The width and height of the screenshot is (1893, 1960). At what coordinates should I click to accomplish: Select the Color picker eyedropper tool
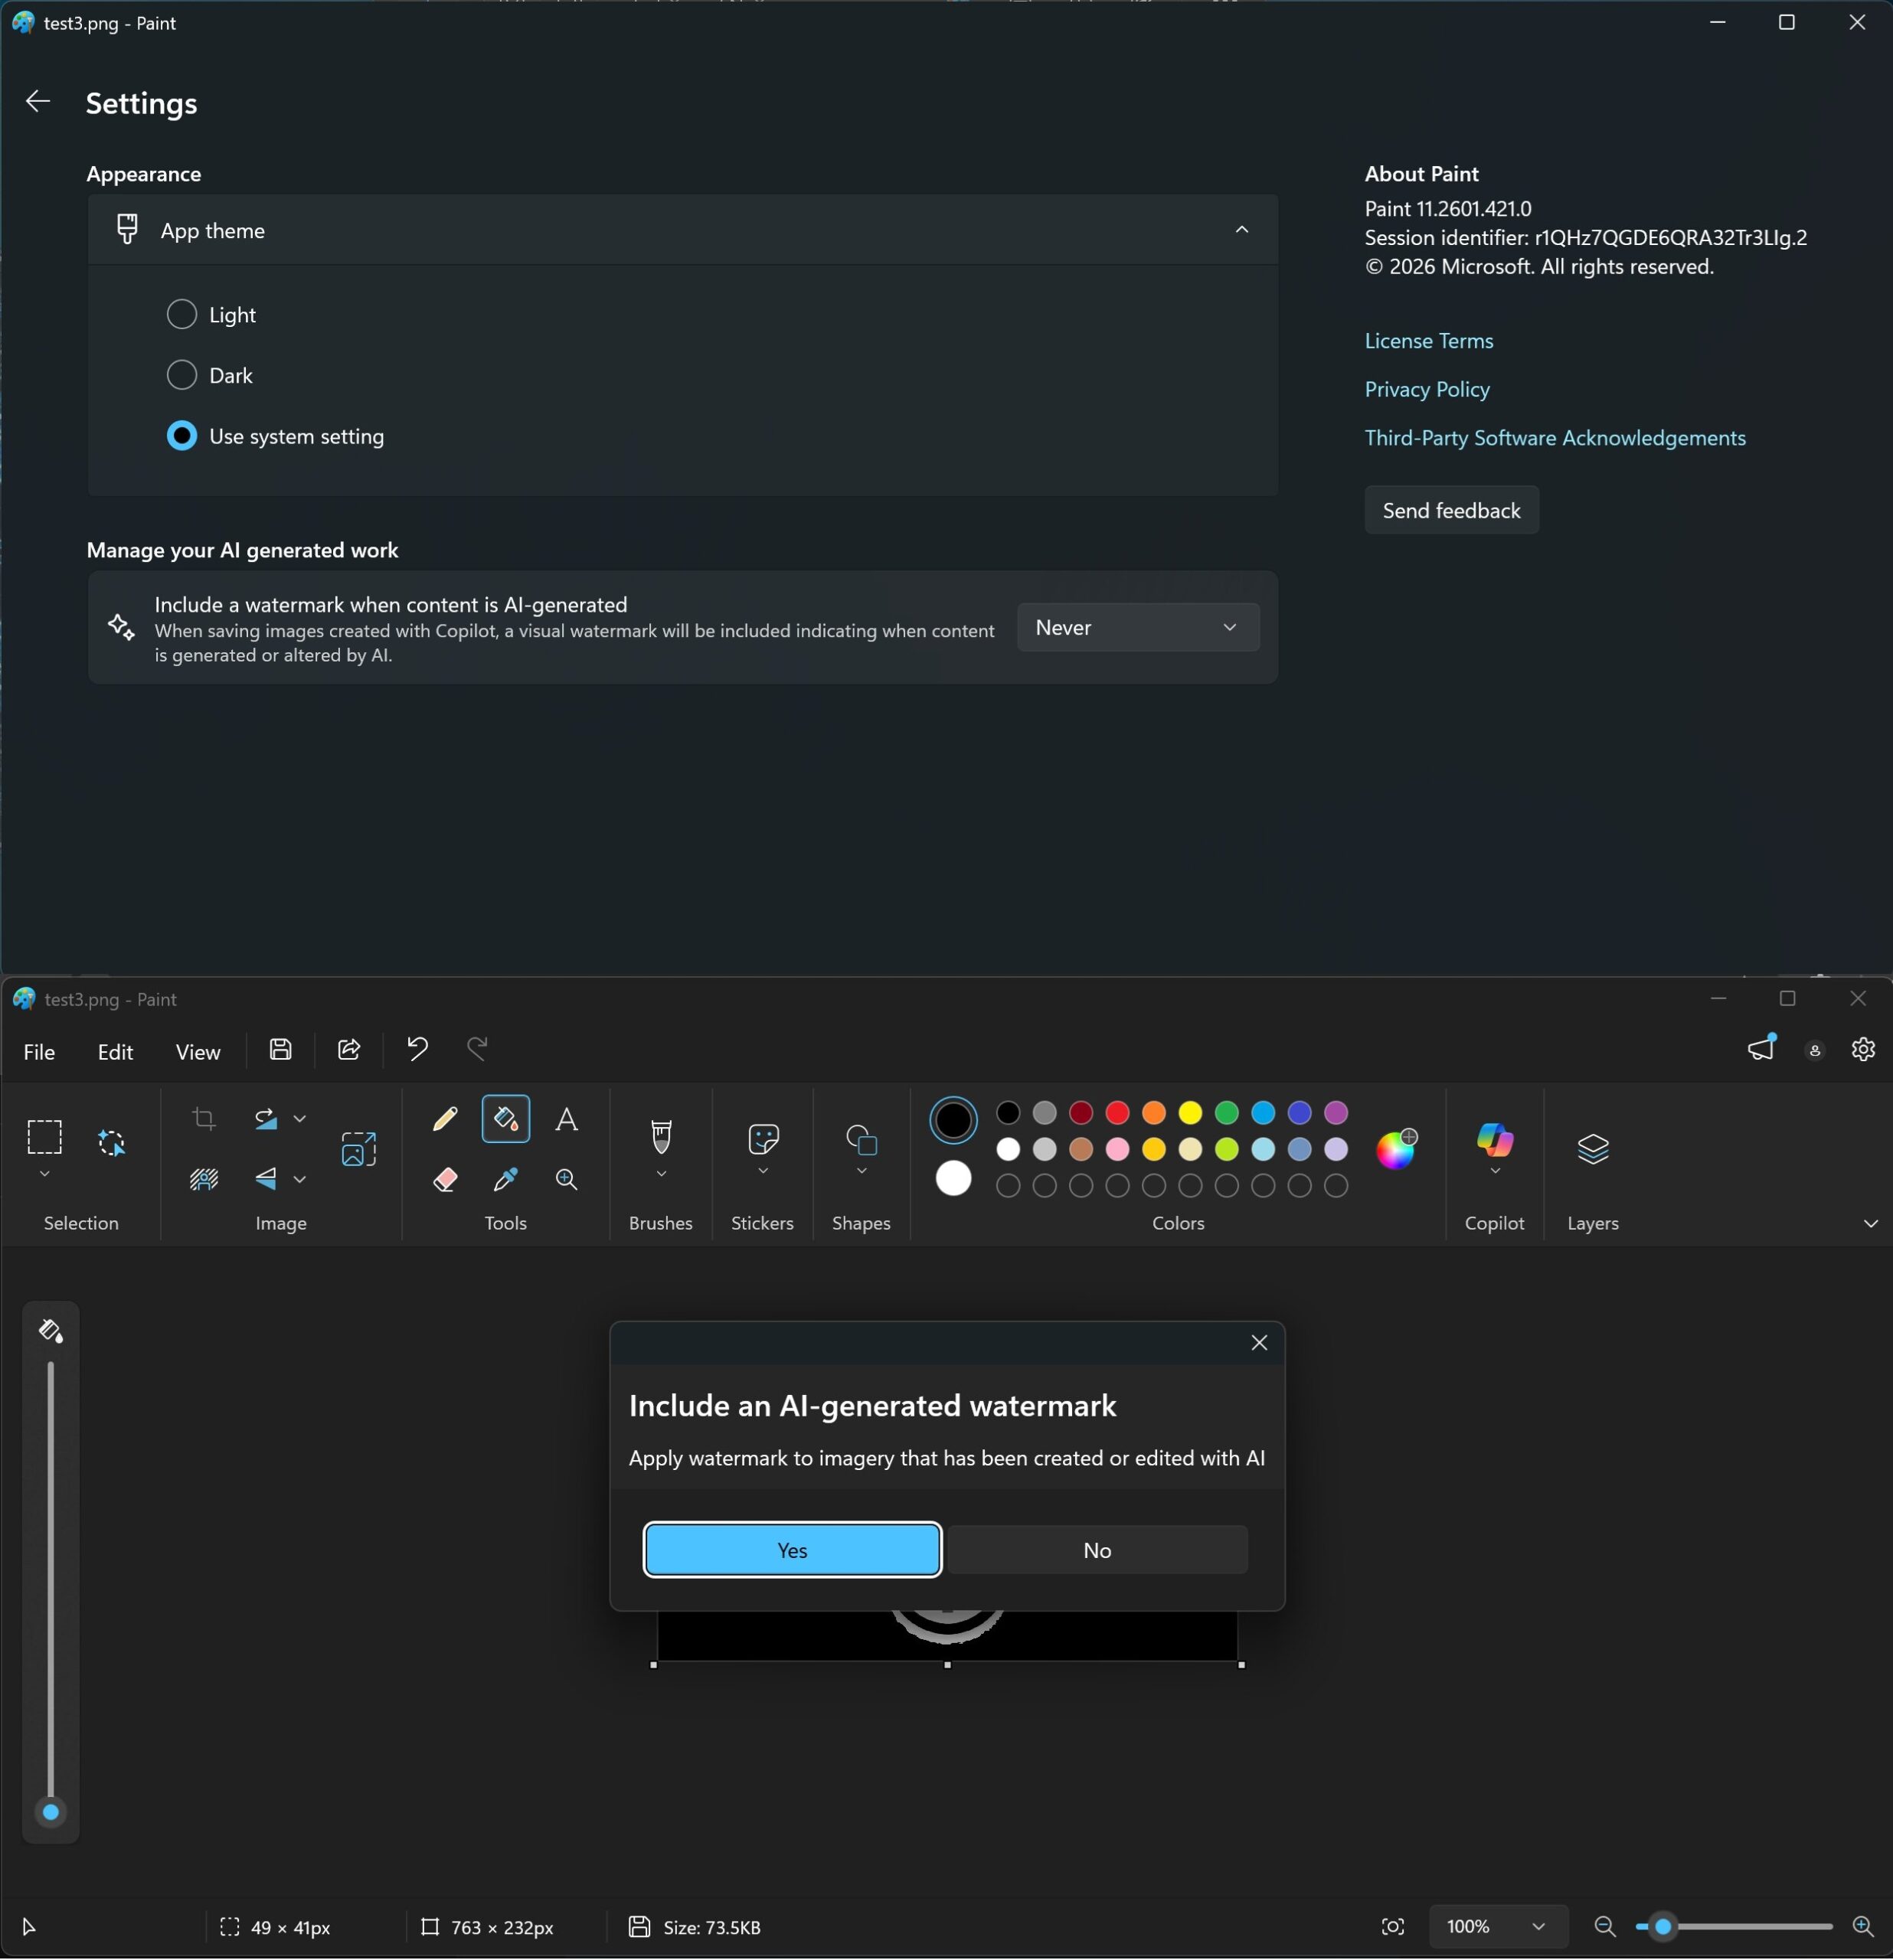point(506,1180)
